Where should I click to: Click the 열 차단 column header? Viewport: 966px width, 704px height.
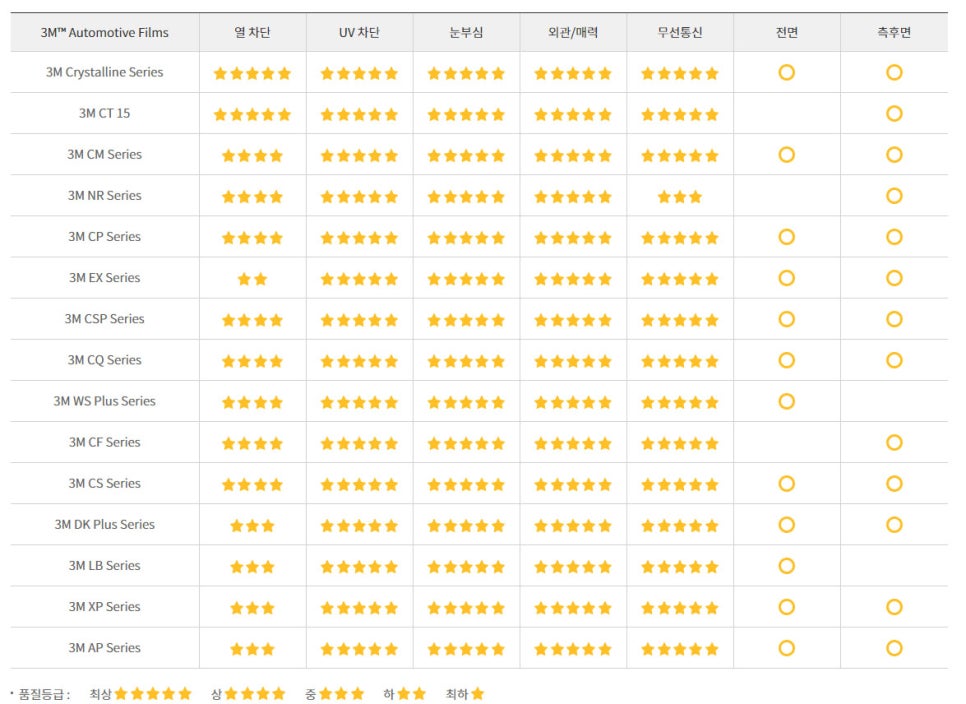(252, 32)
